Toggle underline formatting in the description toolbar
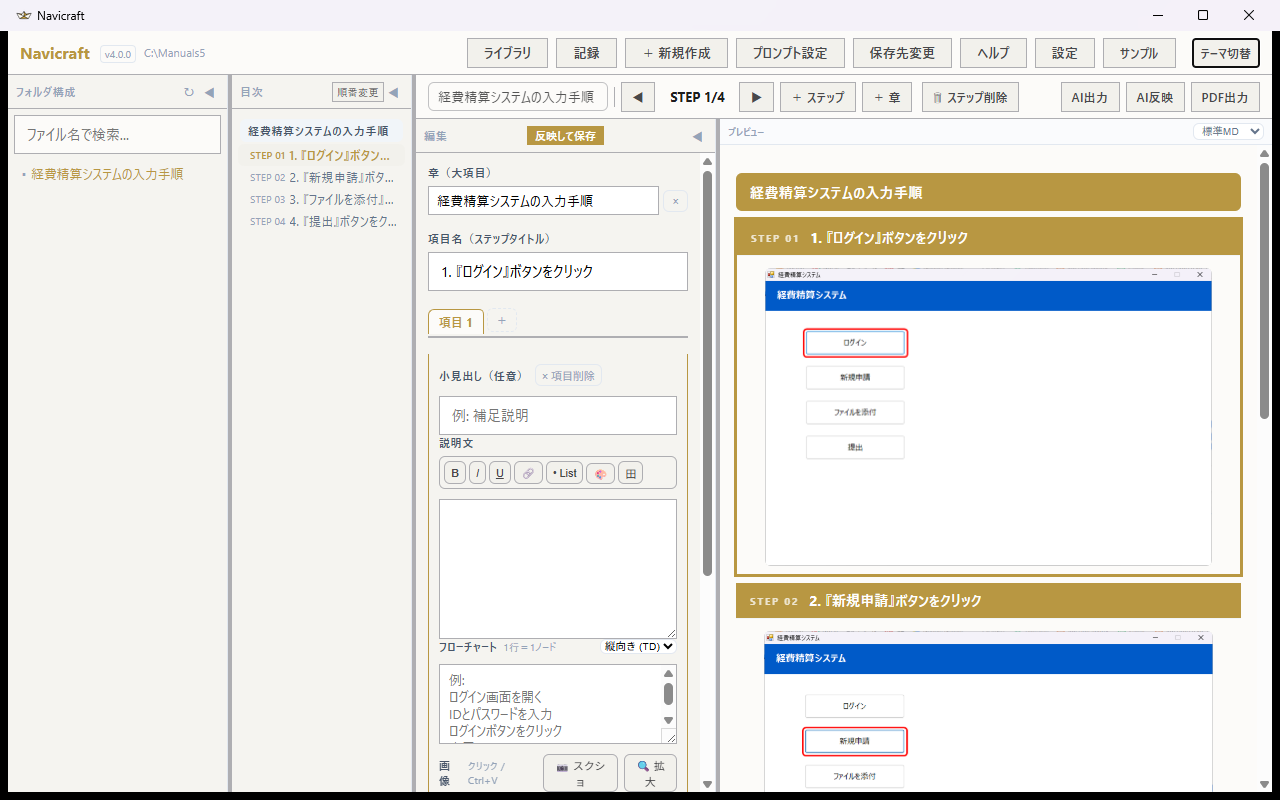The width and height of the screenshot is (1280, 800). (x=500, y=473)
